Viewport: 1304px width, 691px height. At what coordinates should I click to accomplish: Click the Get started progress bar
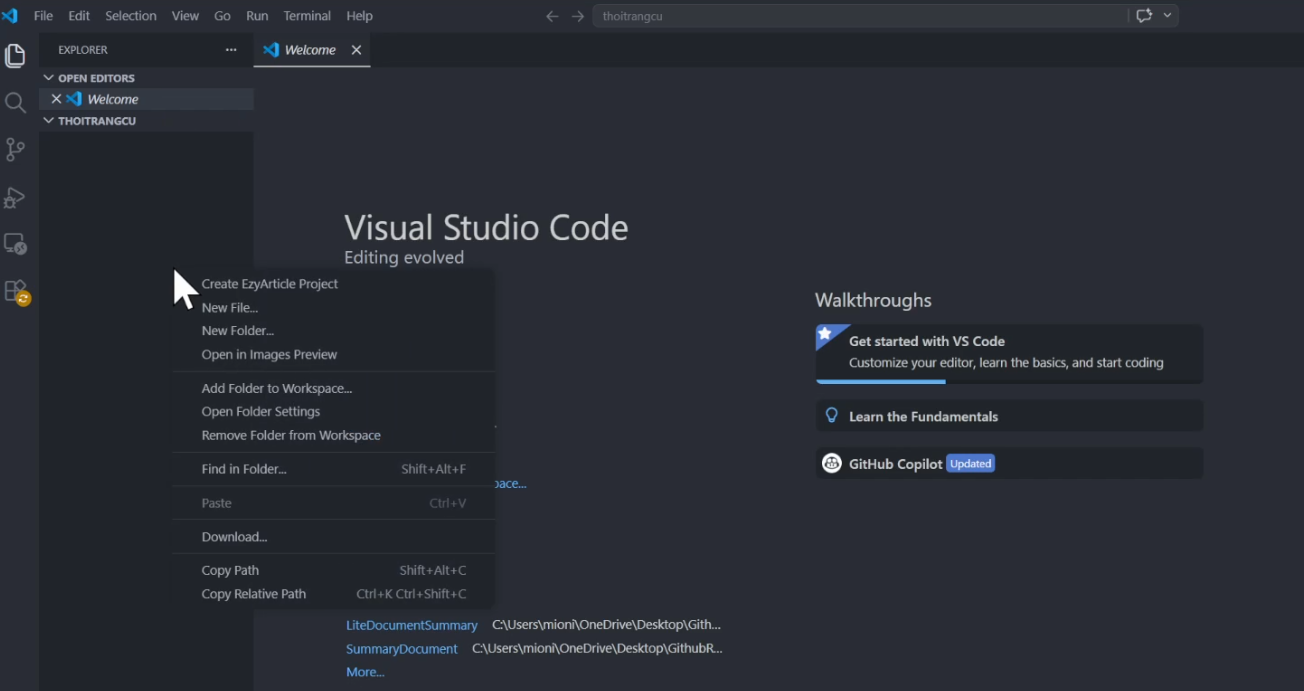[1009, 381]
